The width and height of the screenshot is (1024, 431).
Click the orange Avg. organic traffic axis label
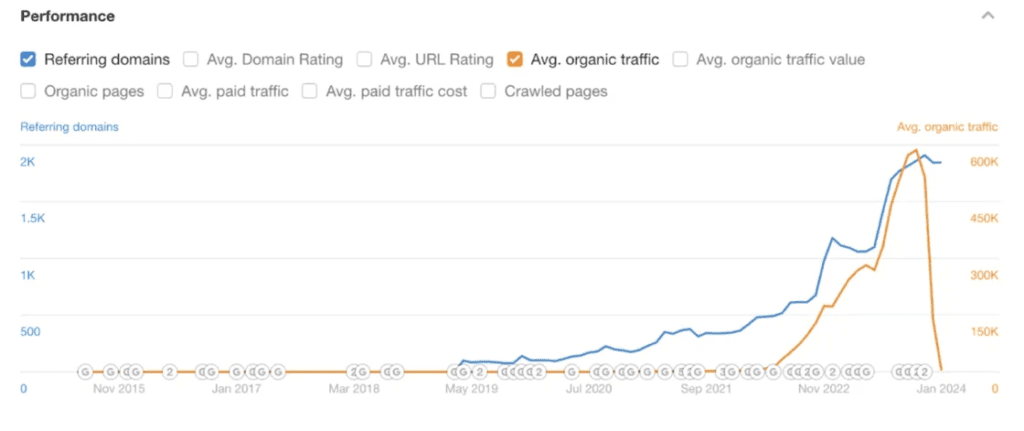pyautogui.click(x=947, y=127)
